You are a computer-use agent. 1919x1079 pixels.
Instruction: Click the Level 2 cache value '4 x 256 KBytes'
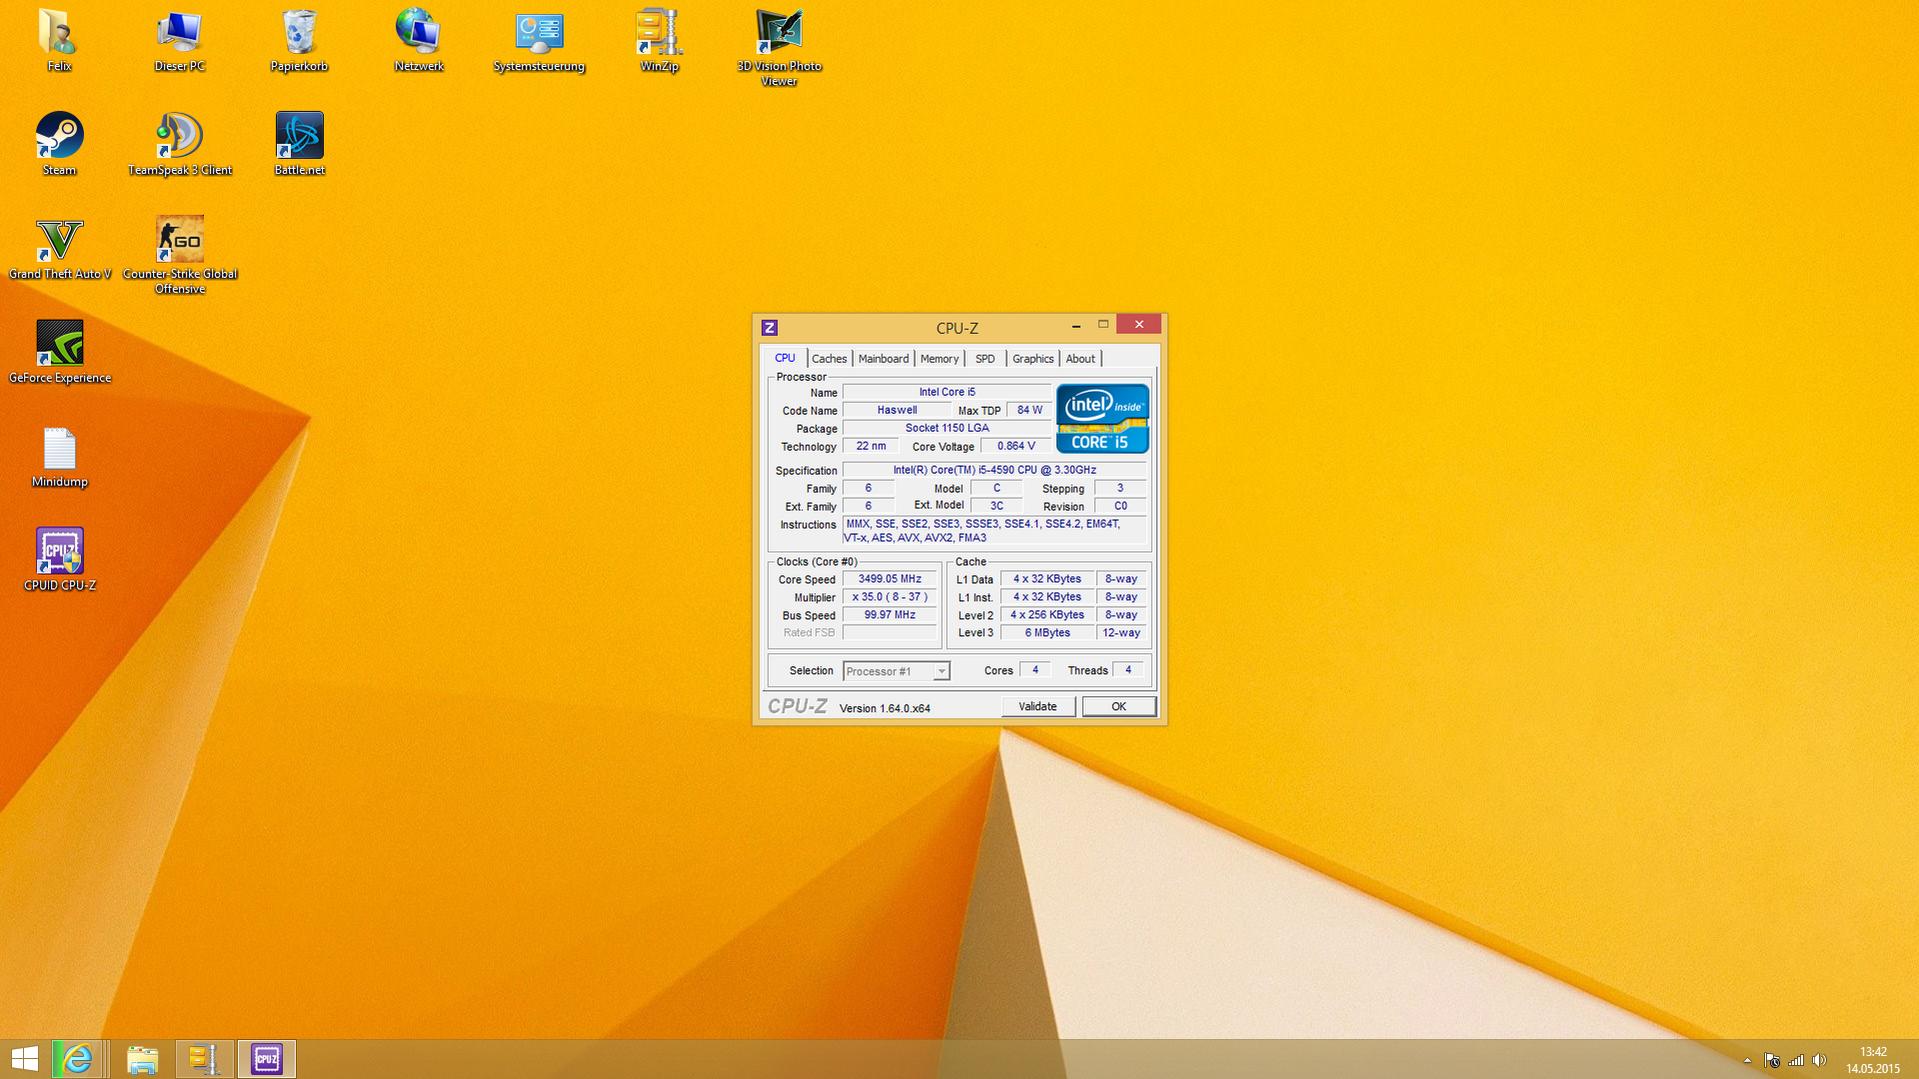tap(1047, 615)
